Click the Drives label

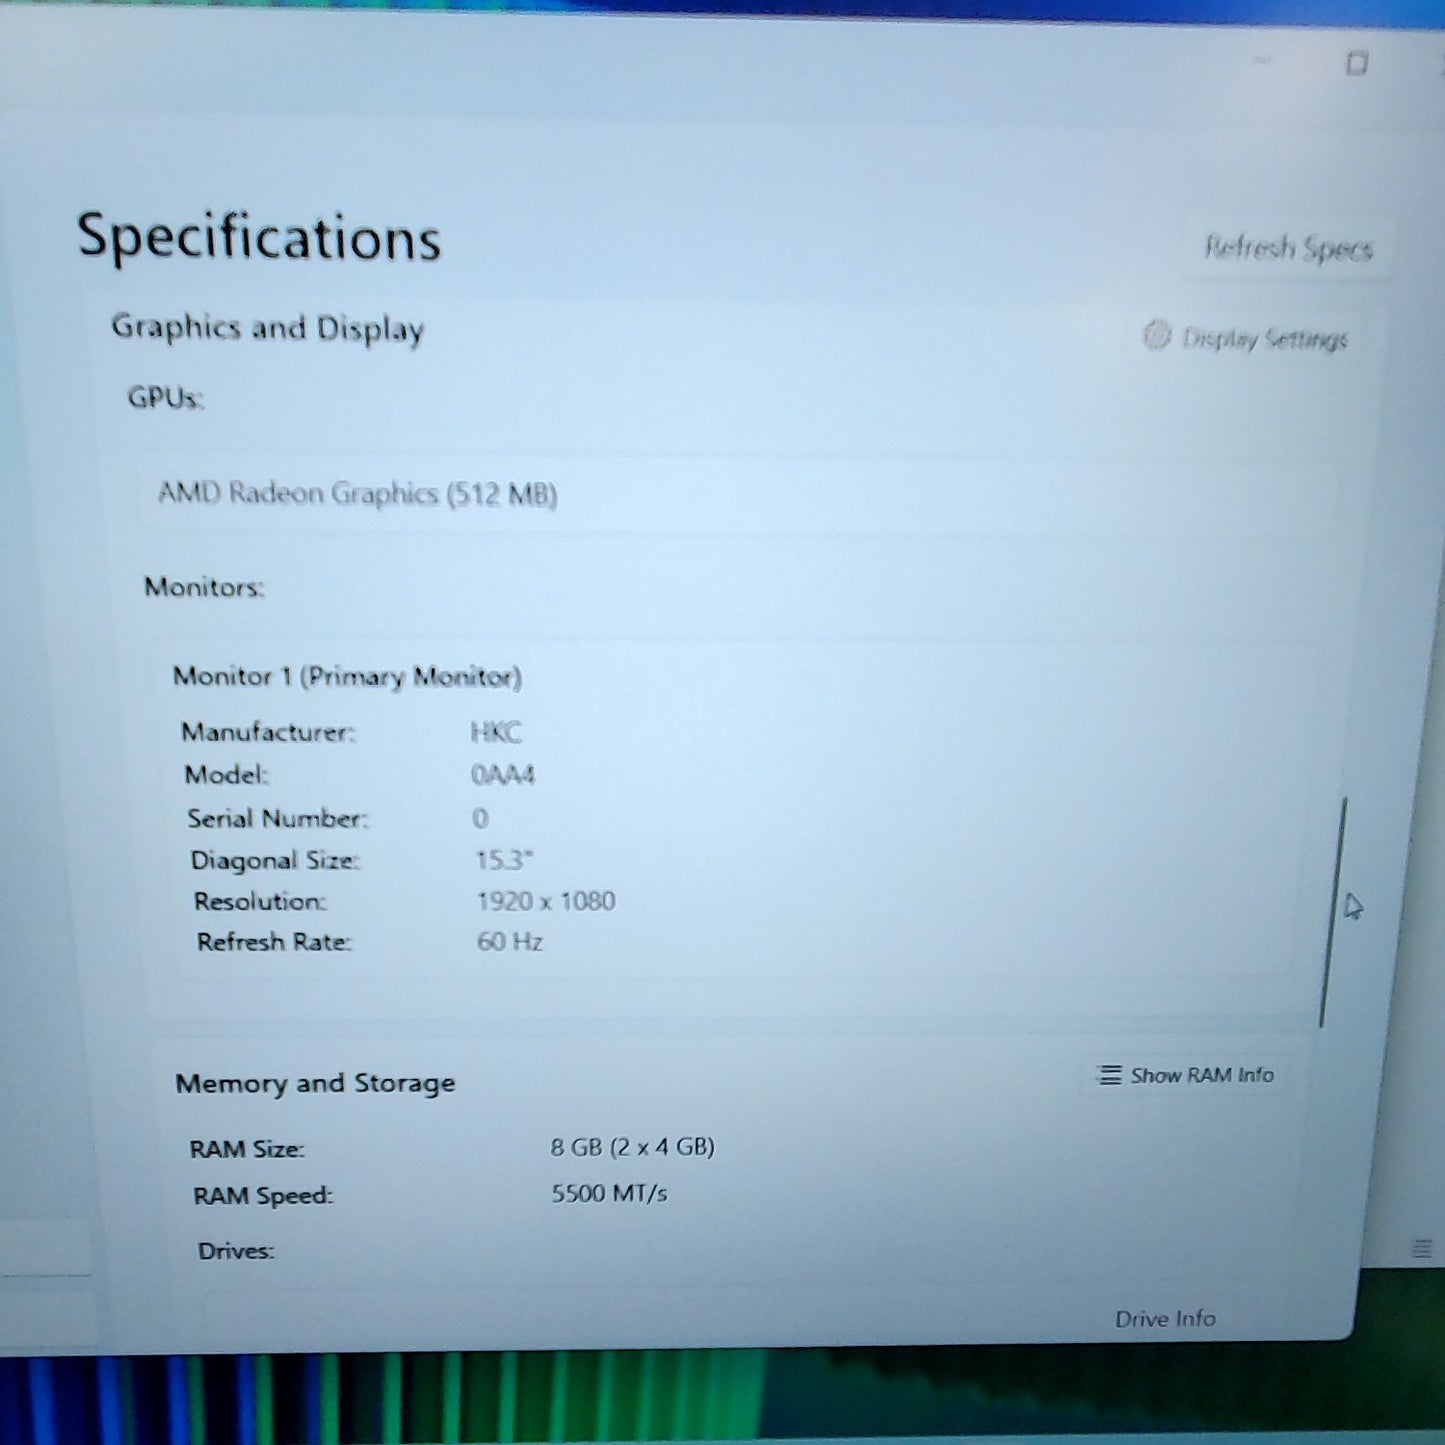tap(236, 1251)
